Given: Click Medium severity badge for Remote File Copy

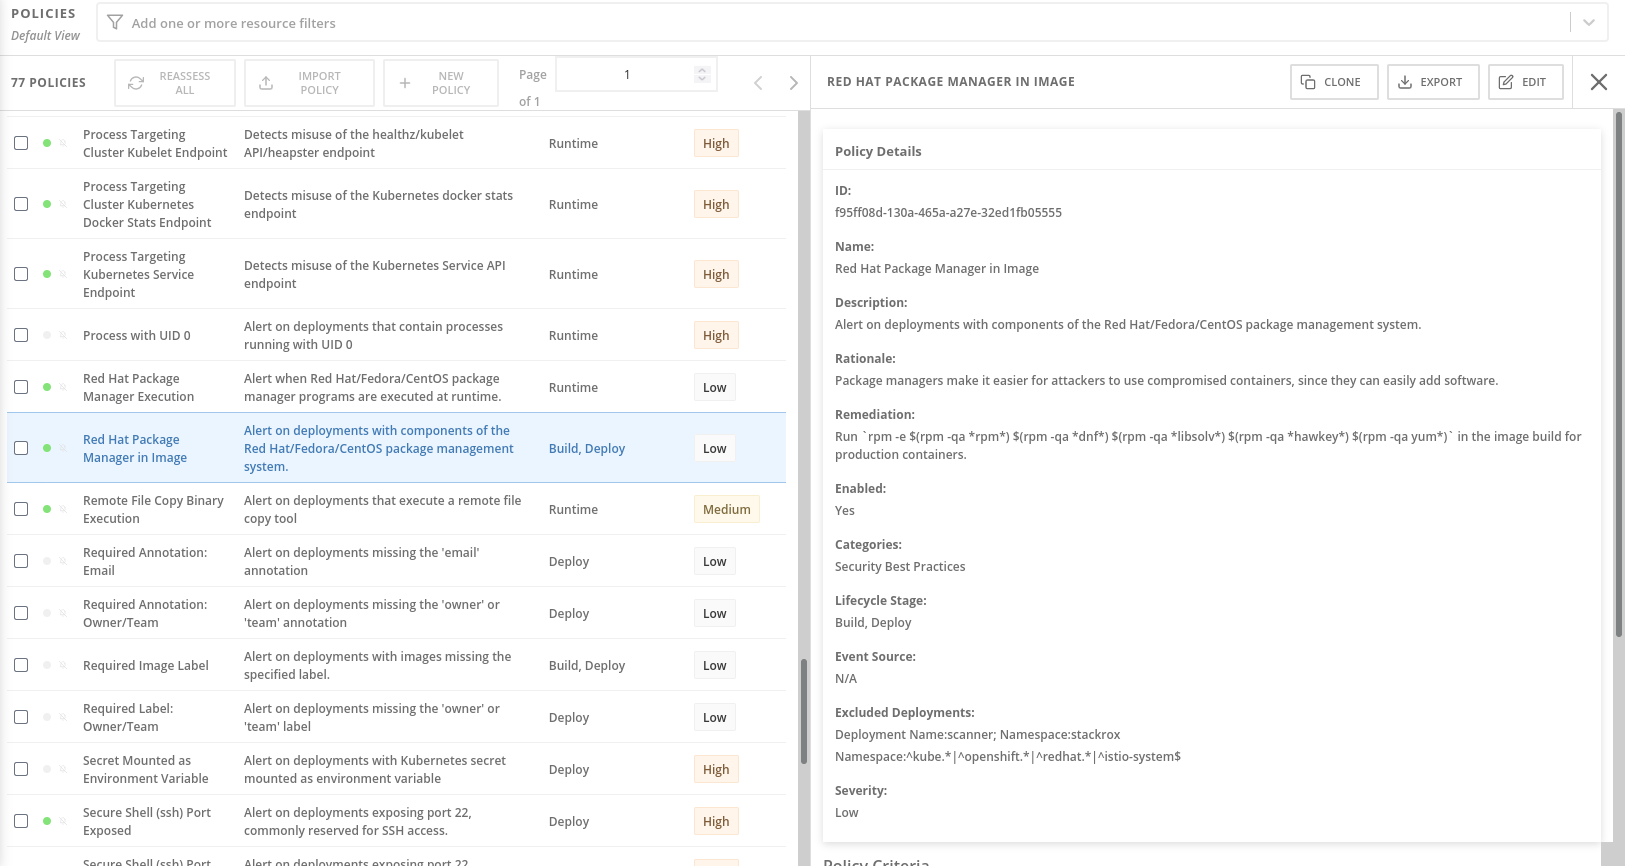Looking at the screenshot, I should 726,509.
